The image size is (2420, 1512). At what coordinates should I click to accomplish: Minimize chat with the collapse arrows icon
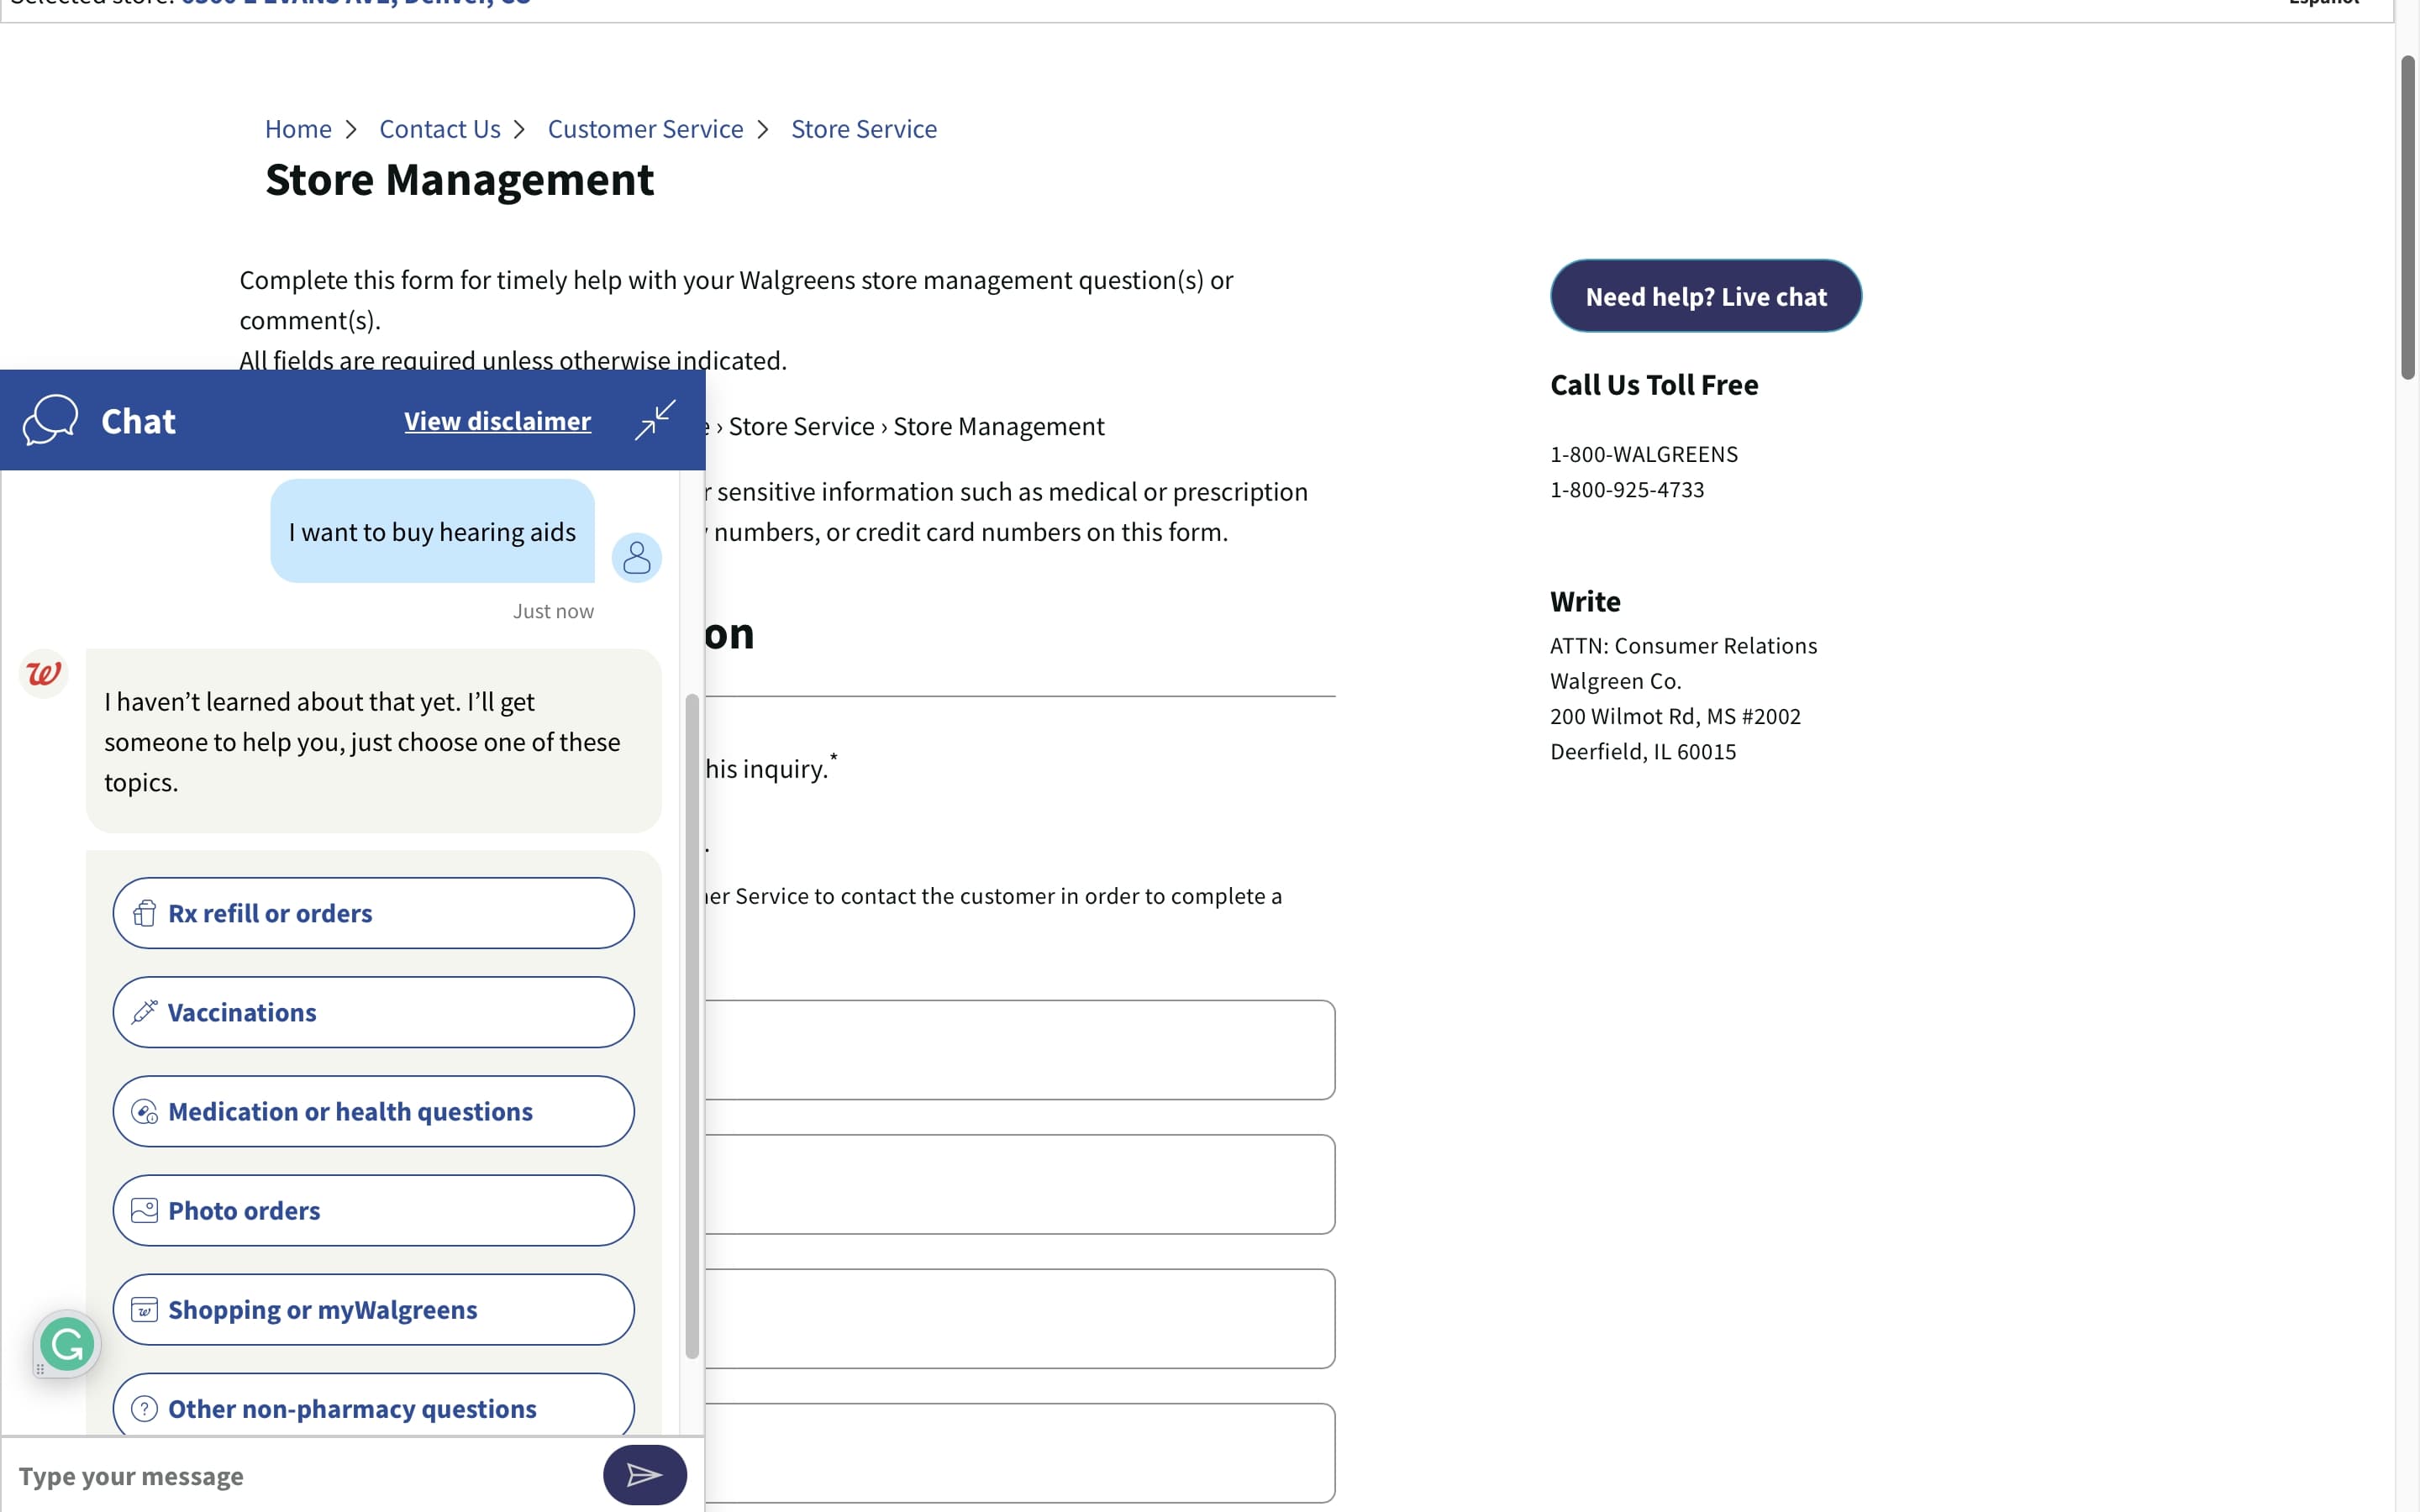tap(655, 420)
